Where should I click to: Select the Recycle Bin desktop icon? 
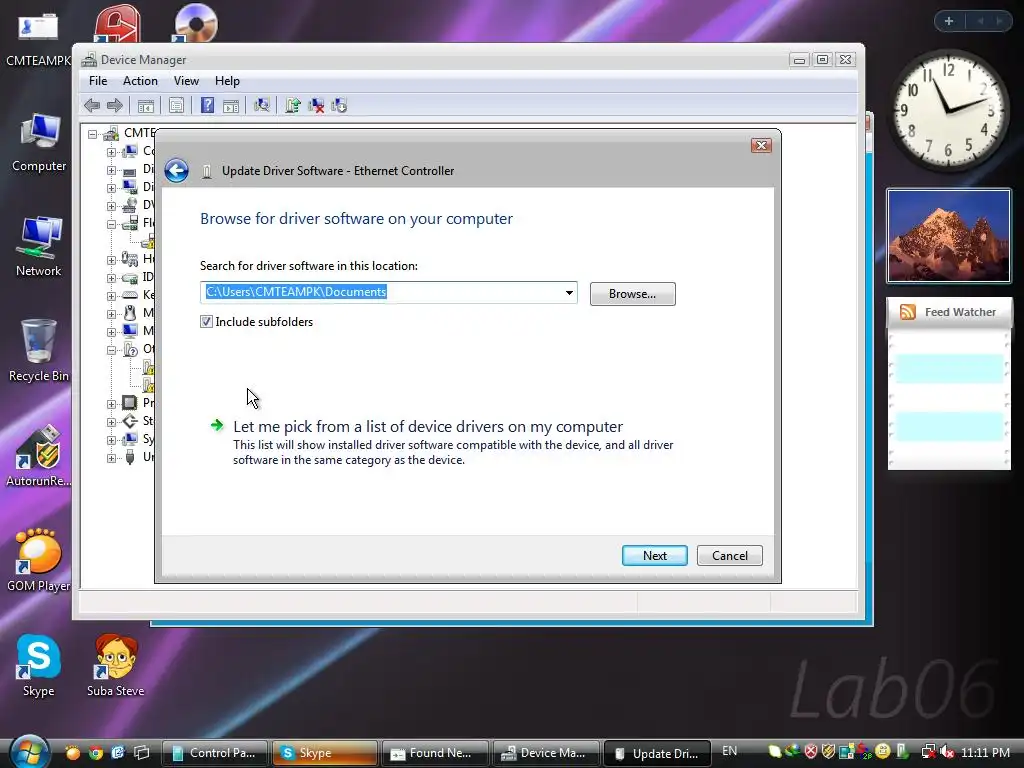[39, 351]
